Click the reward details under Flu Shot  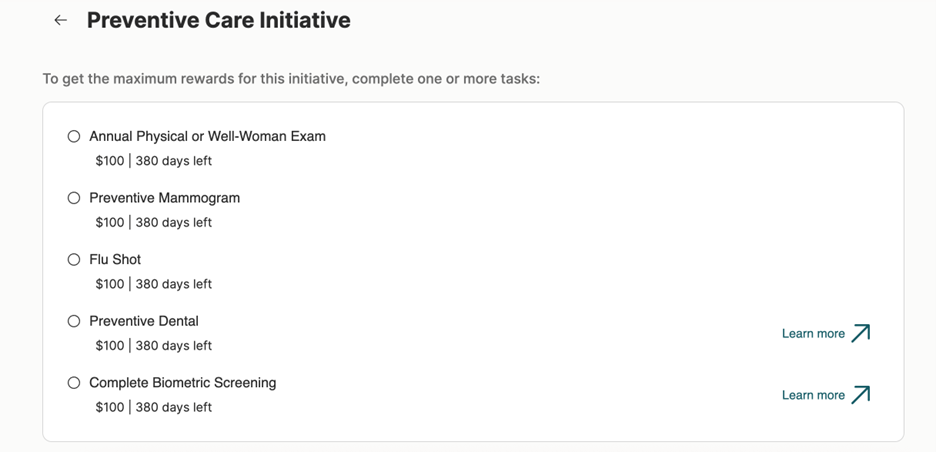[153, 284]
